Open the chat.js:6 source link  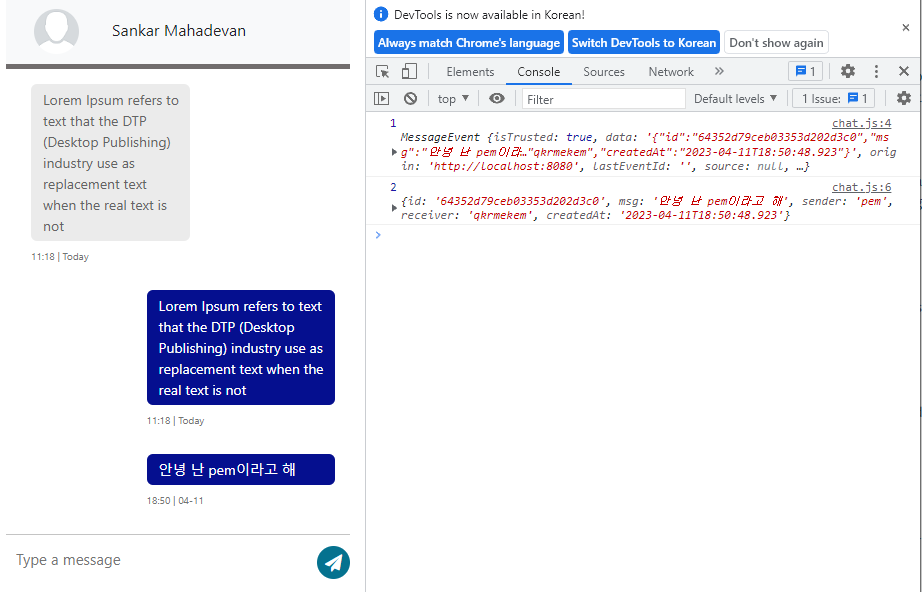click(861, 188)
